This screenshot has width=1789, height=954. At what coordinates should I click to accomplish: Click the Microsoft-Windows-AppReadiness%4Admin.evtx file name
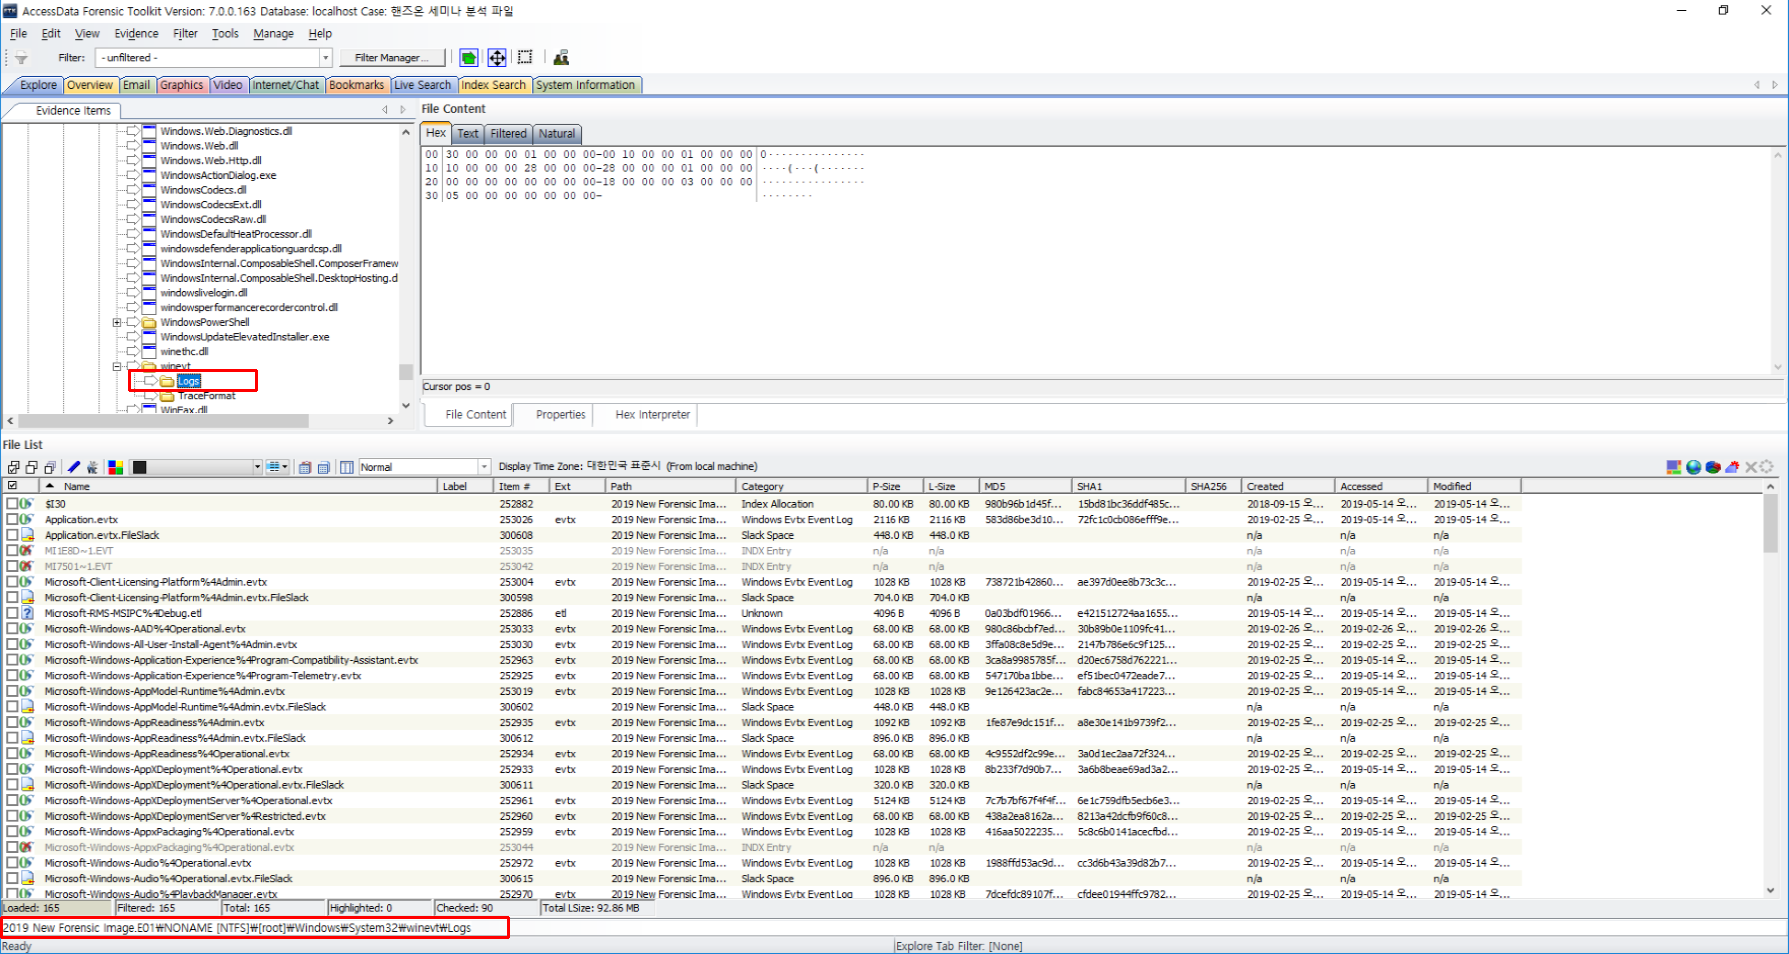pos(154,722)
